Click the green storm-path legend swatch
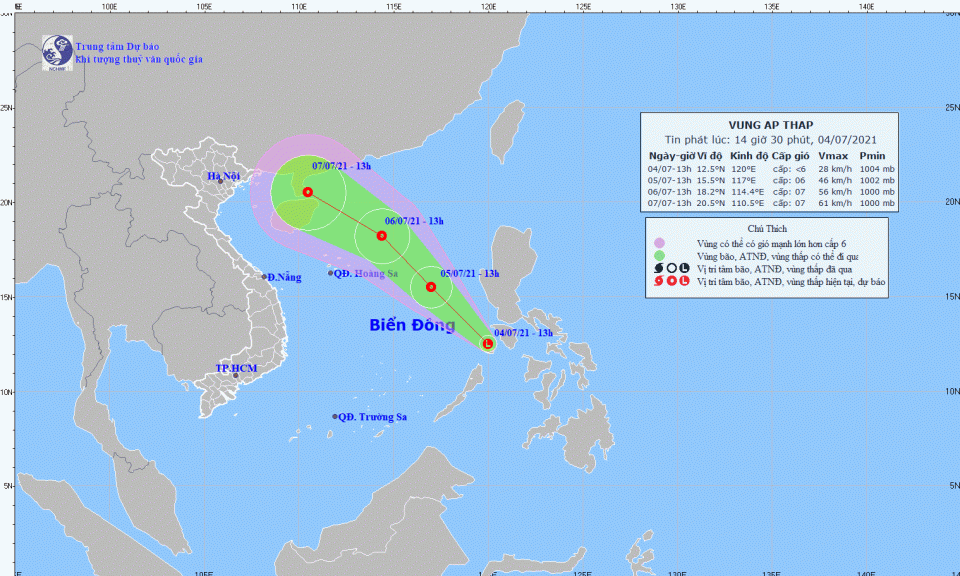 coord(658,256)
